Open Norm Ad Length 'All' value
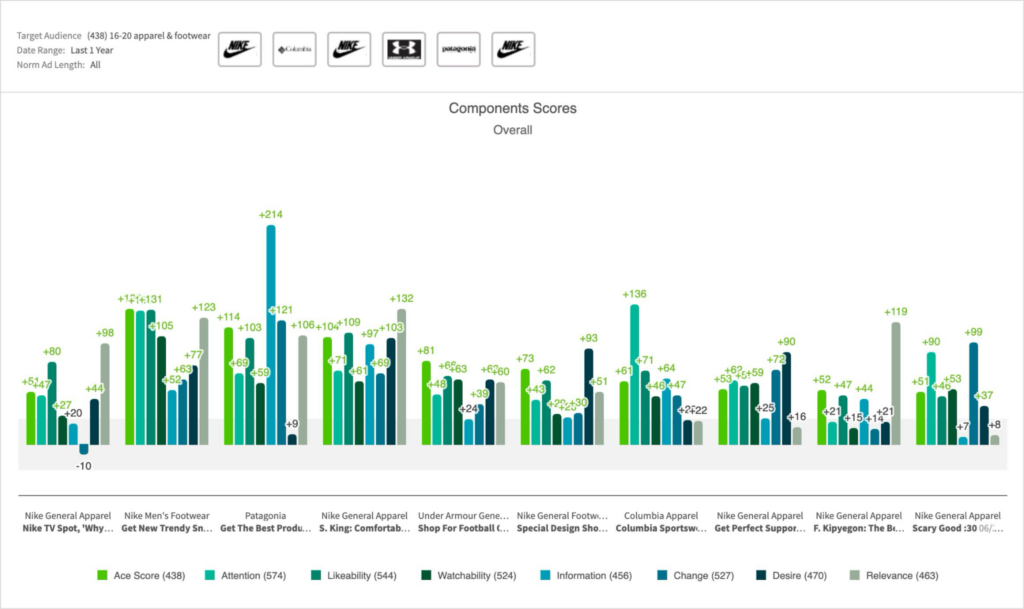Viewport: 1024px width, 609px height. coord(95,65)
